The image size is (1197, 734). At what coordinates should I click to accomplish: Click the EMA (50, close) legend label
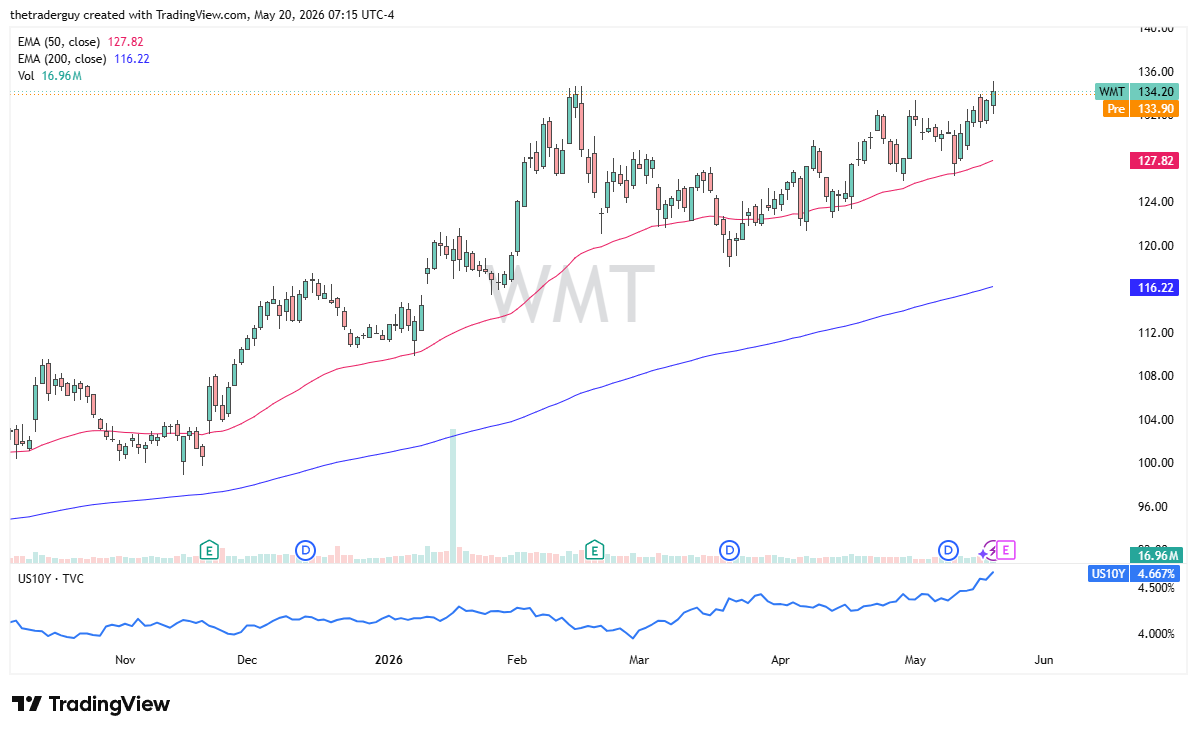(x=59, y=42)
